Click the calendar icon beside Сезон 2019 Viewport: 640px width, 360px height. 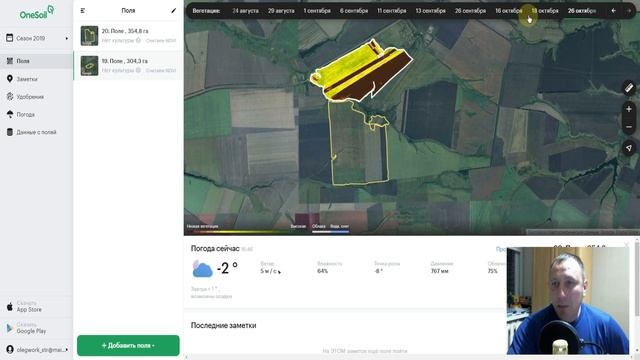tap(10, 38)
